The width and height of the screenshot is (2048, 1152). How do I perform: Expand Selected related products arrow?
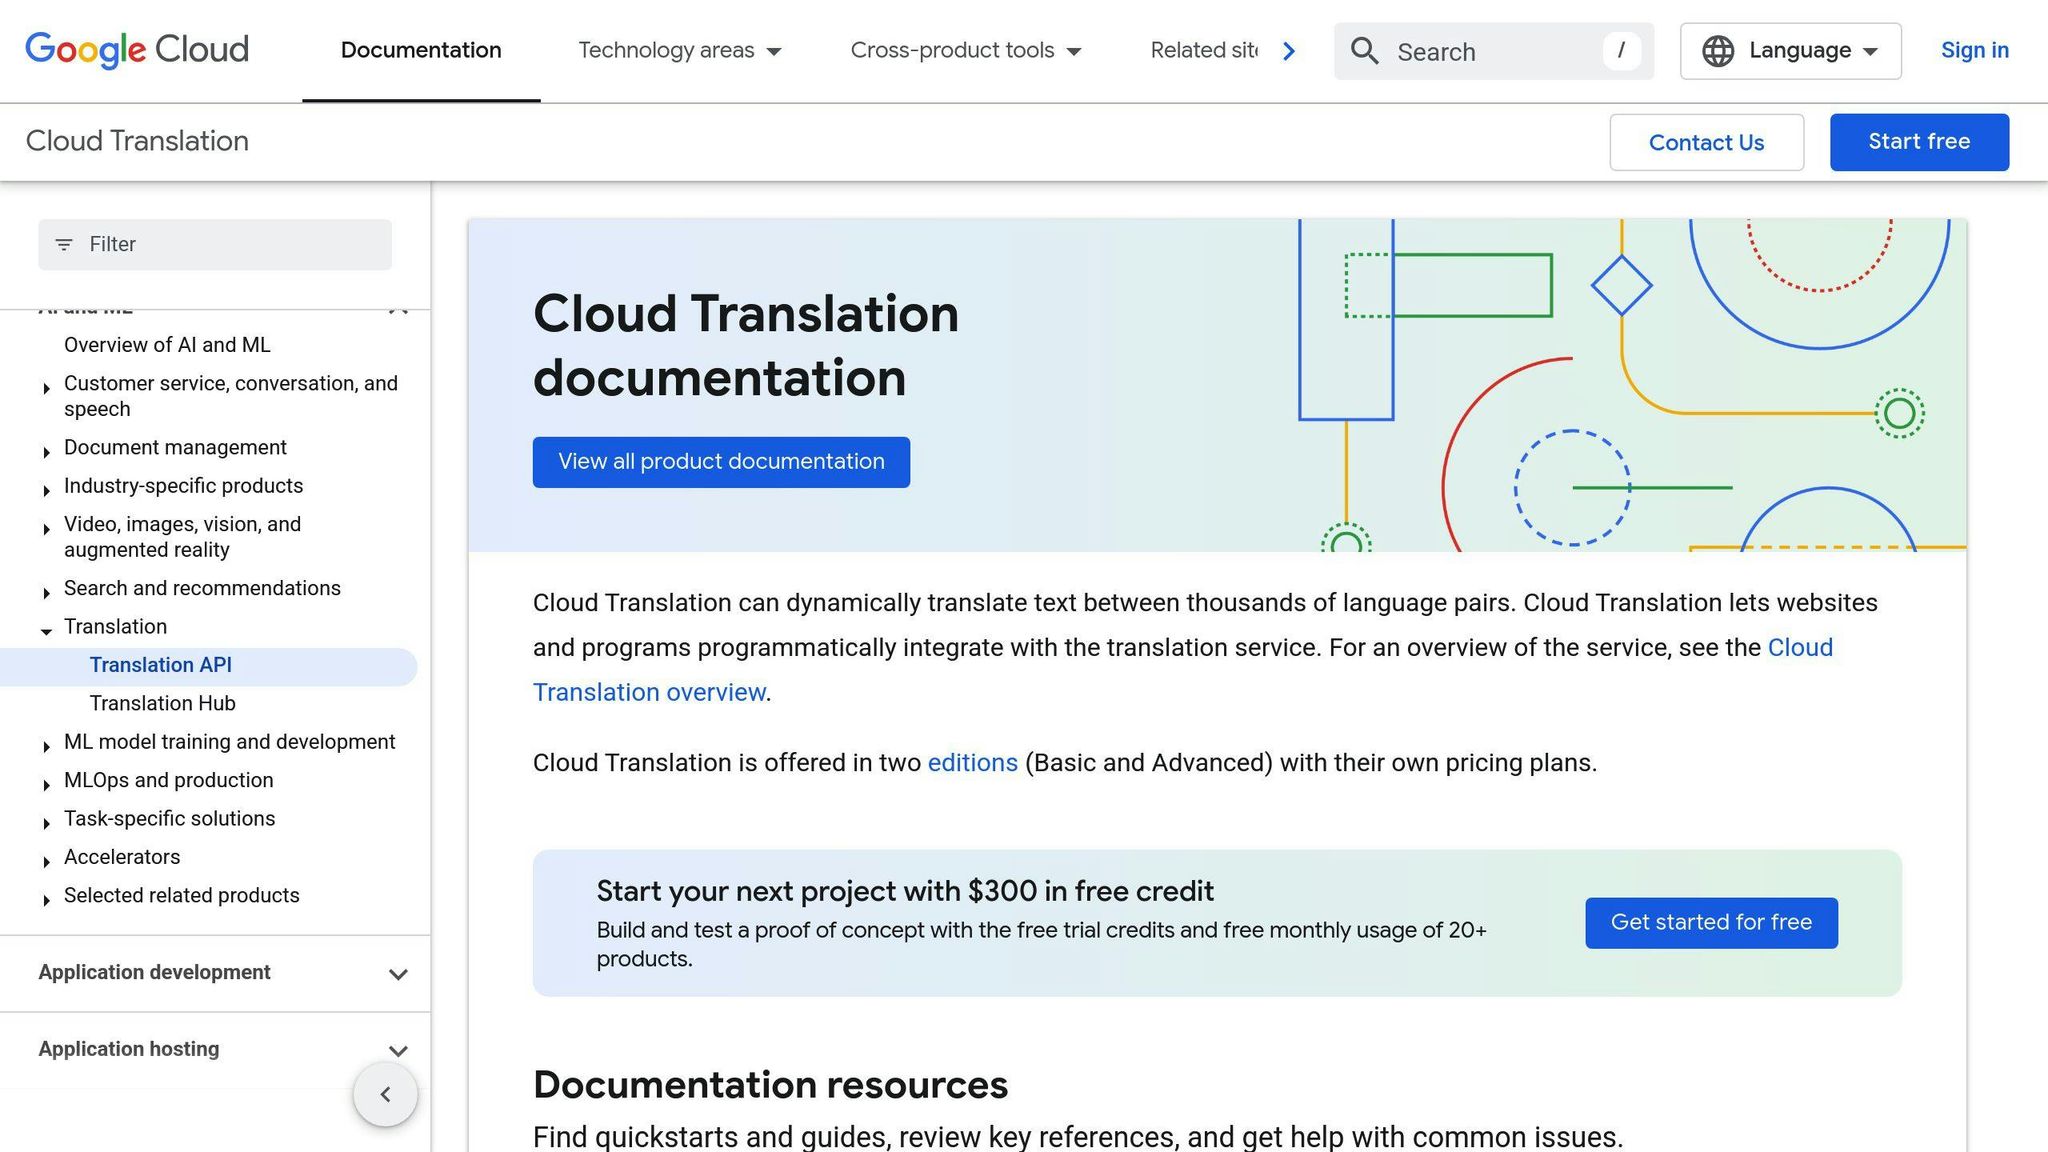tap(46, 900)
